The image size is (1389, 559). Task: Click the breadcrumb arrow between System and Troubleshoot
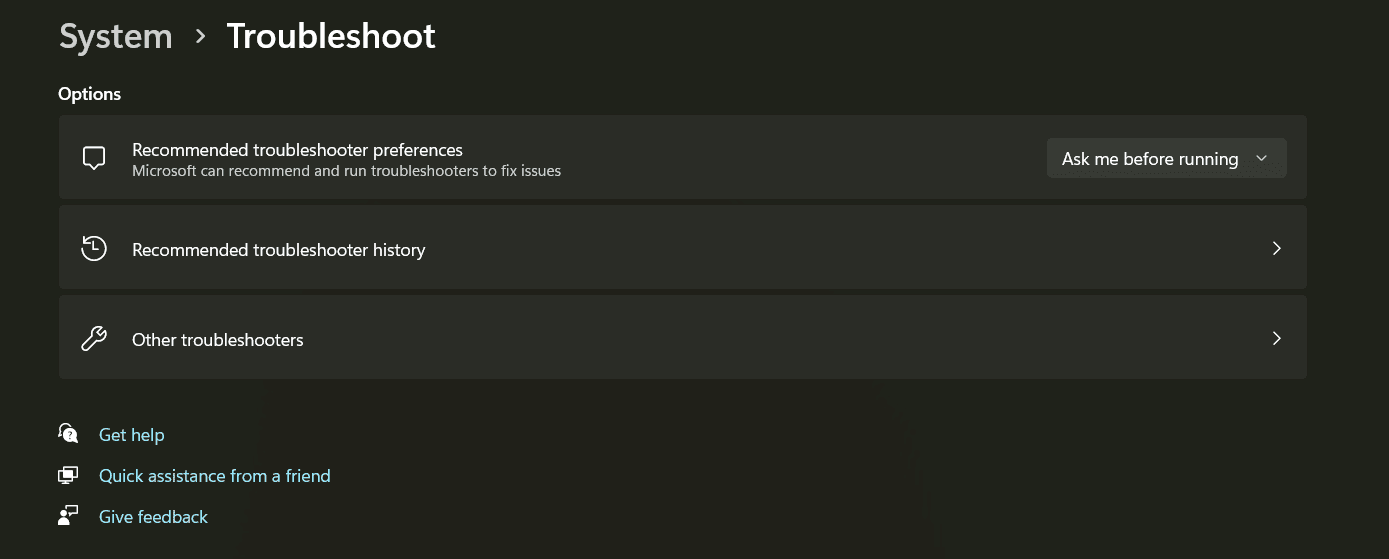point(200,37)
